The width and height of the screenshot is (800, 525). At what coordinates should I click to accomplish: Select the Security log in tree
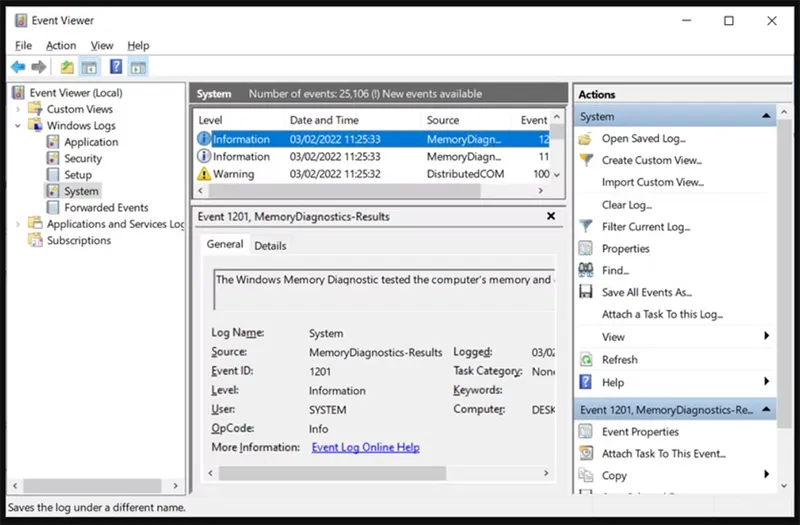click(83, 158)
